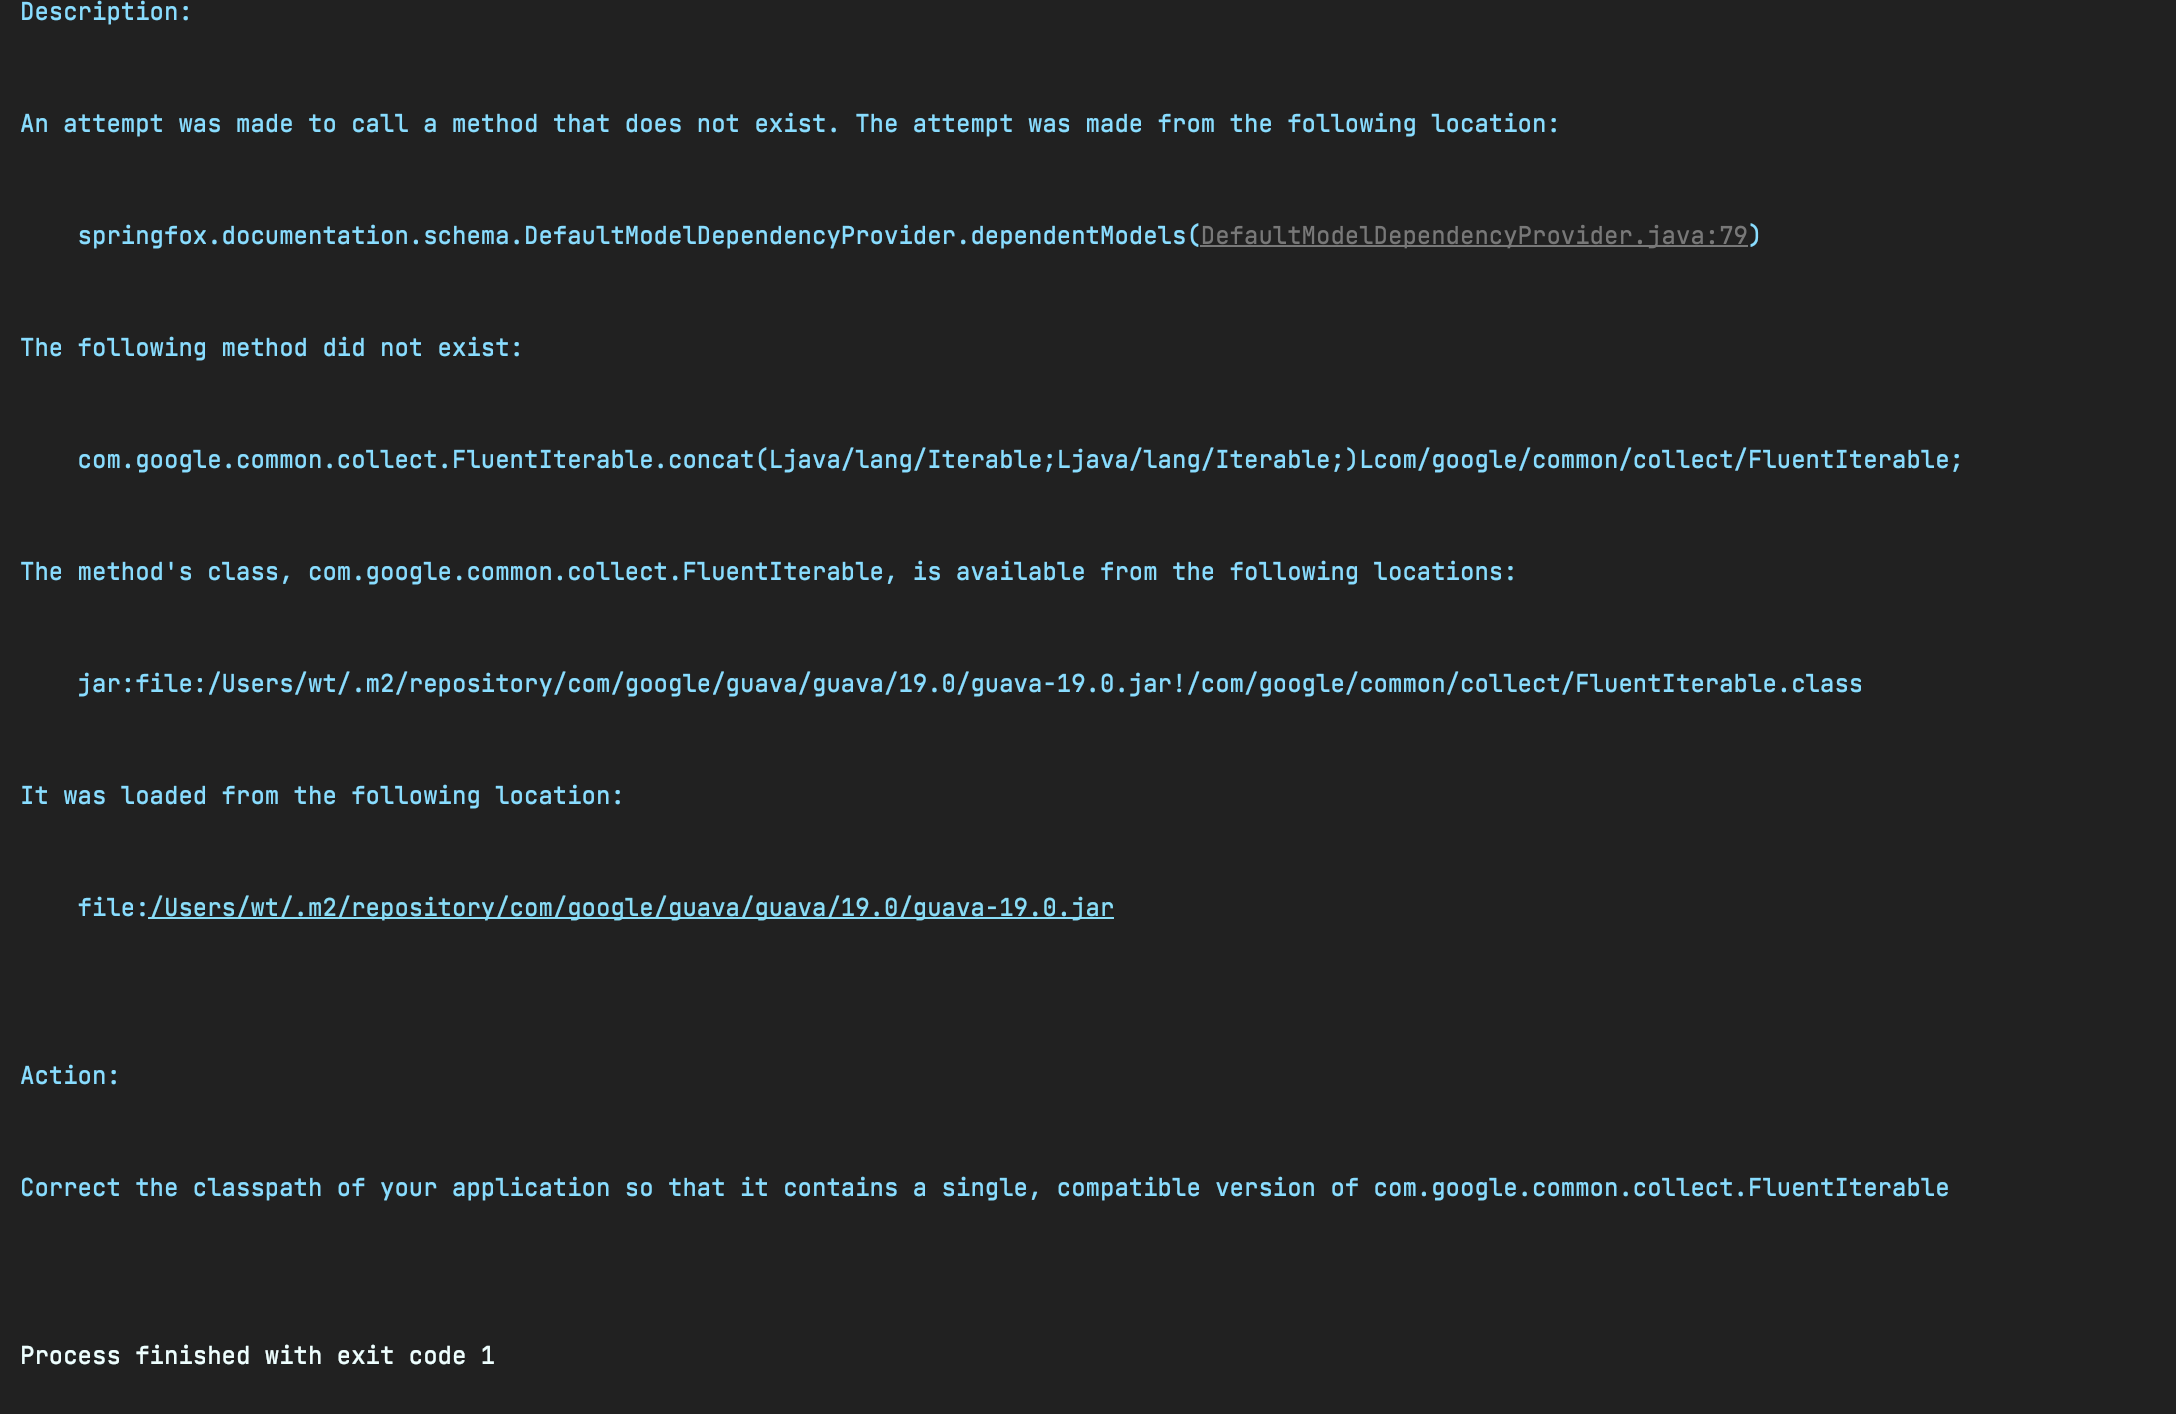Image resolution: width=2176 pixels, height=1414 pixels.
Task: Click "(Ljava/lang/Iterable;Ljava/lang/Iterable;)" parameter text
Action: (1056, 460)
